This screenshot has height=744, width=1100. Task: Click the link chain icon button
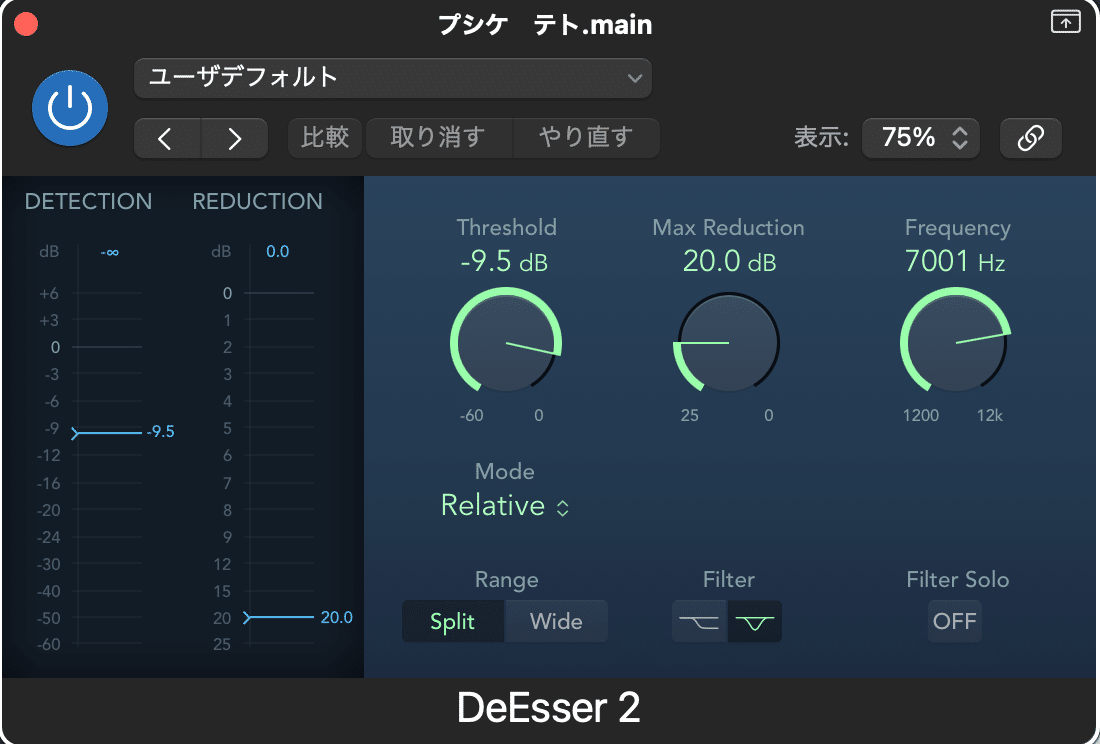[1031, 138]
